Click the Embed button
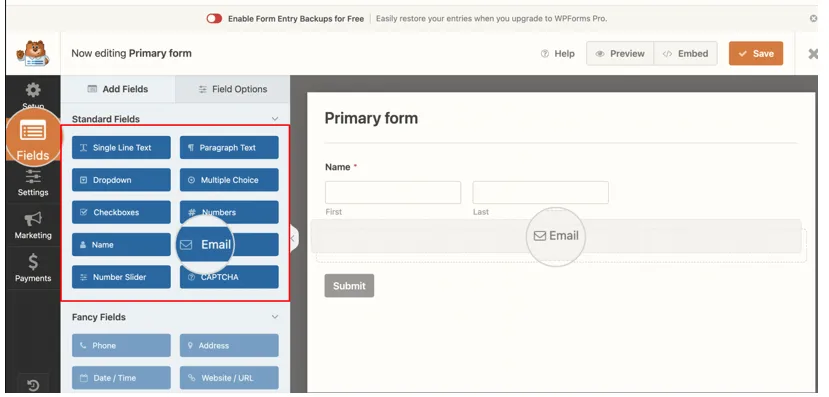 (x=685, y=53)
